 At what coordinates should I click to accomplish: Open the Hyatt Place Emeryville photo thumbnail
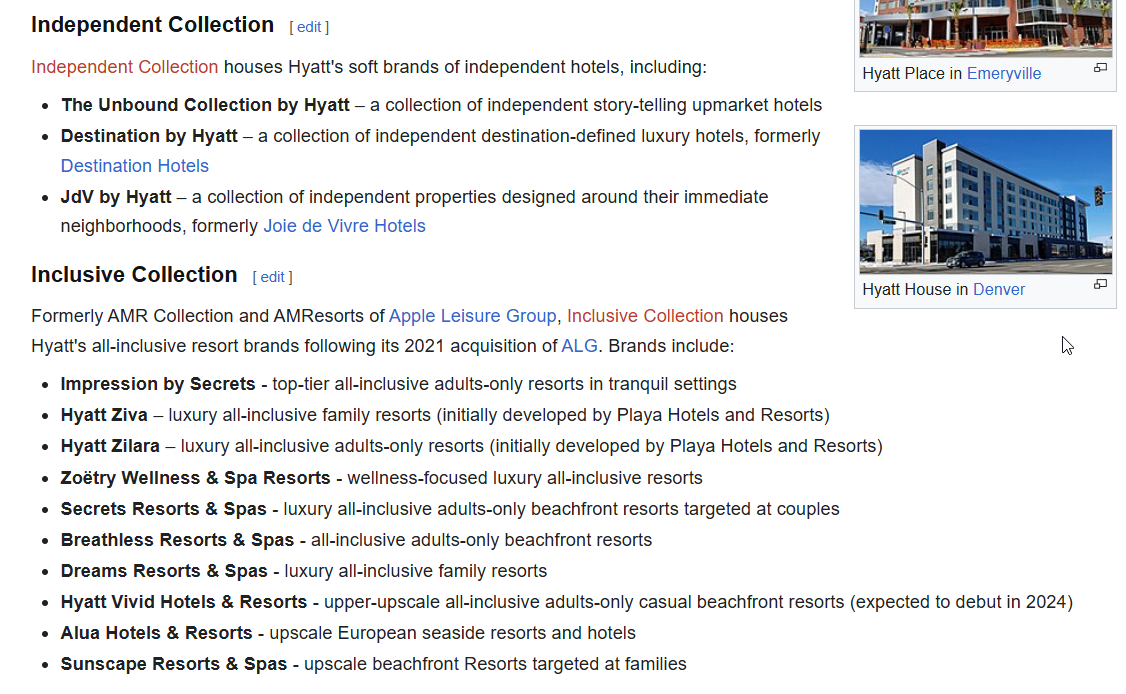tap(985, 28)
